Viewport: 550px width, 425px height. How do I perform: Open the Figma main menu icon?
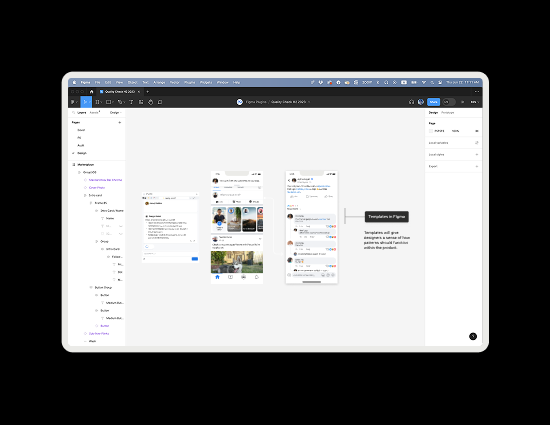[73, 102]
